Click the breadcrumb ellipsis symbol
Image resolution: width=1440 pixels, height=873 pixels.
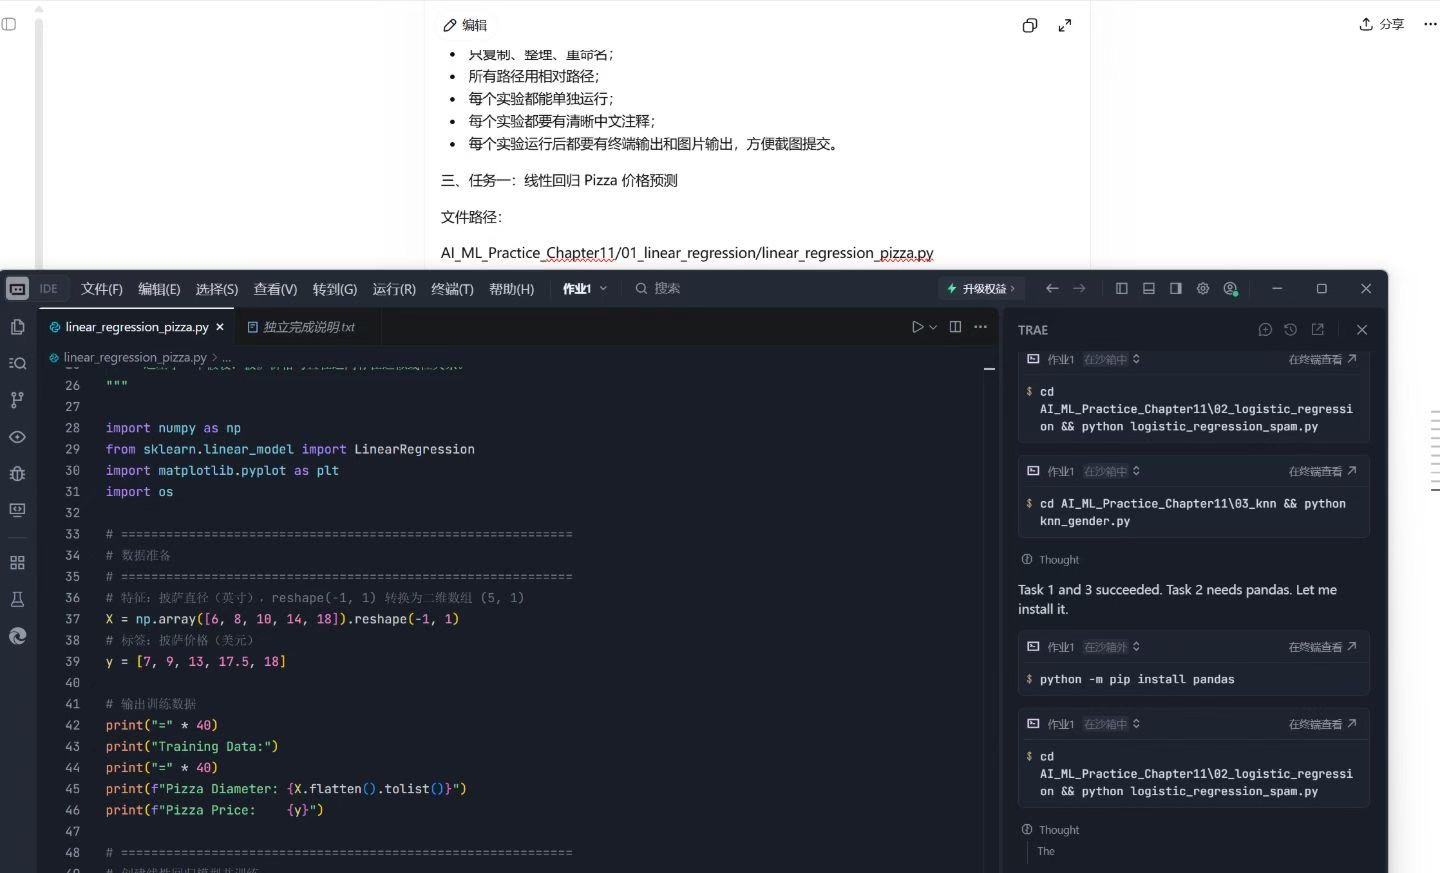tap(227, 357)
